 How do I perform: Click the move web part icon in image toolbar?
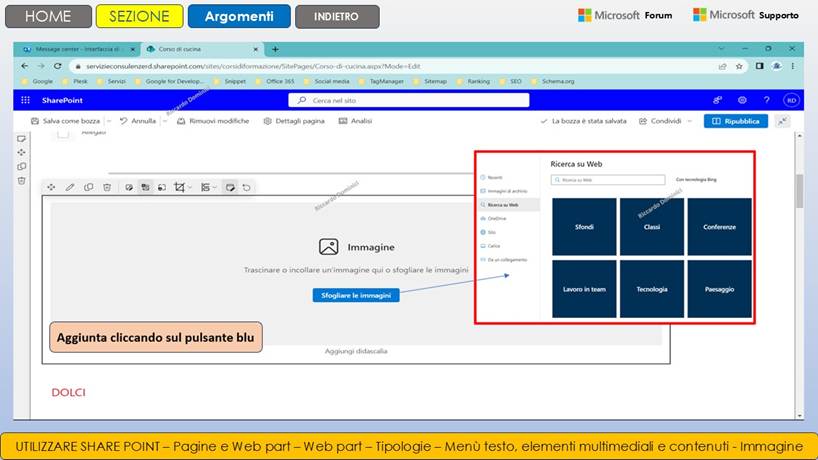pyautogui.click(x=51, y=187)
